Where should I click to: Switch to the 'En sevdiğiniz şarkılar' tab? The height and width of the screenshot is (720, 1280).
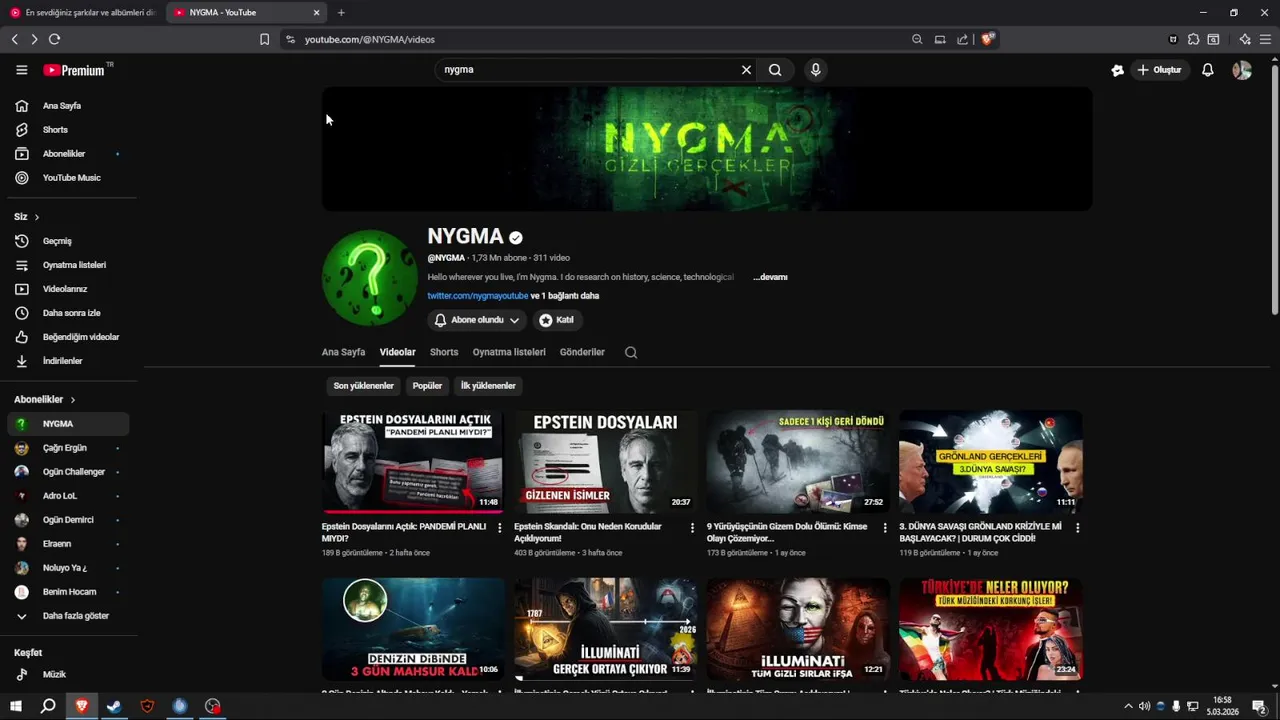click(x=83, y=13)
